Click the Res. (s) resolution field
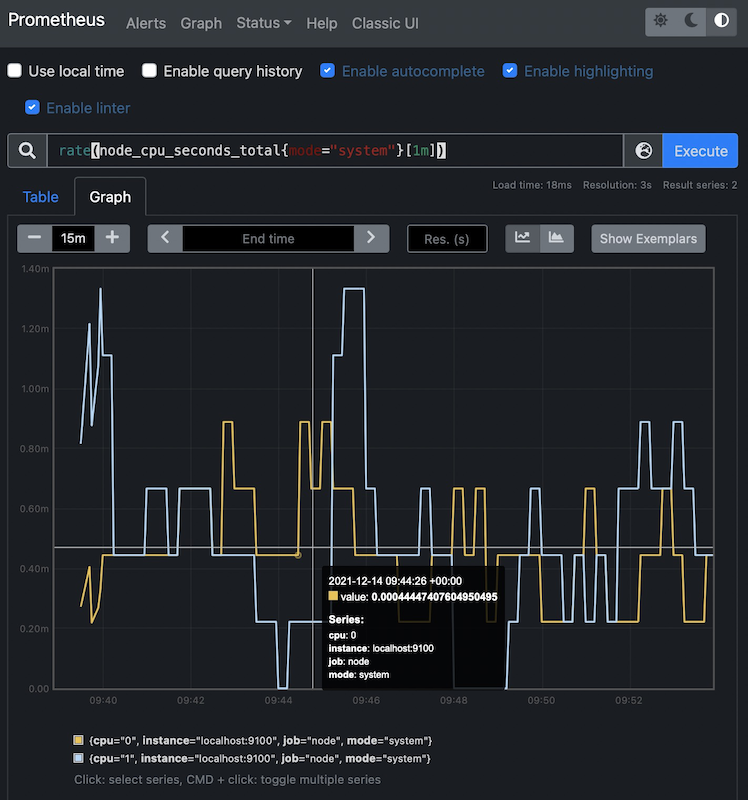 tap(447, 238)
